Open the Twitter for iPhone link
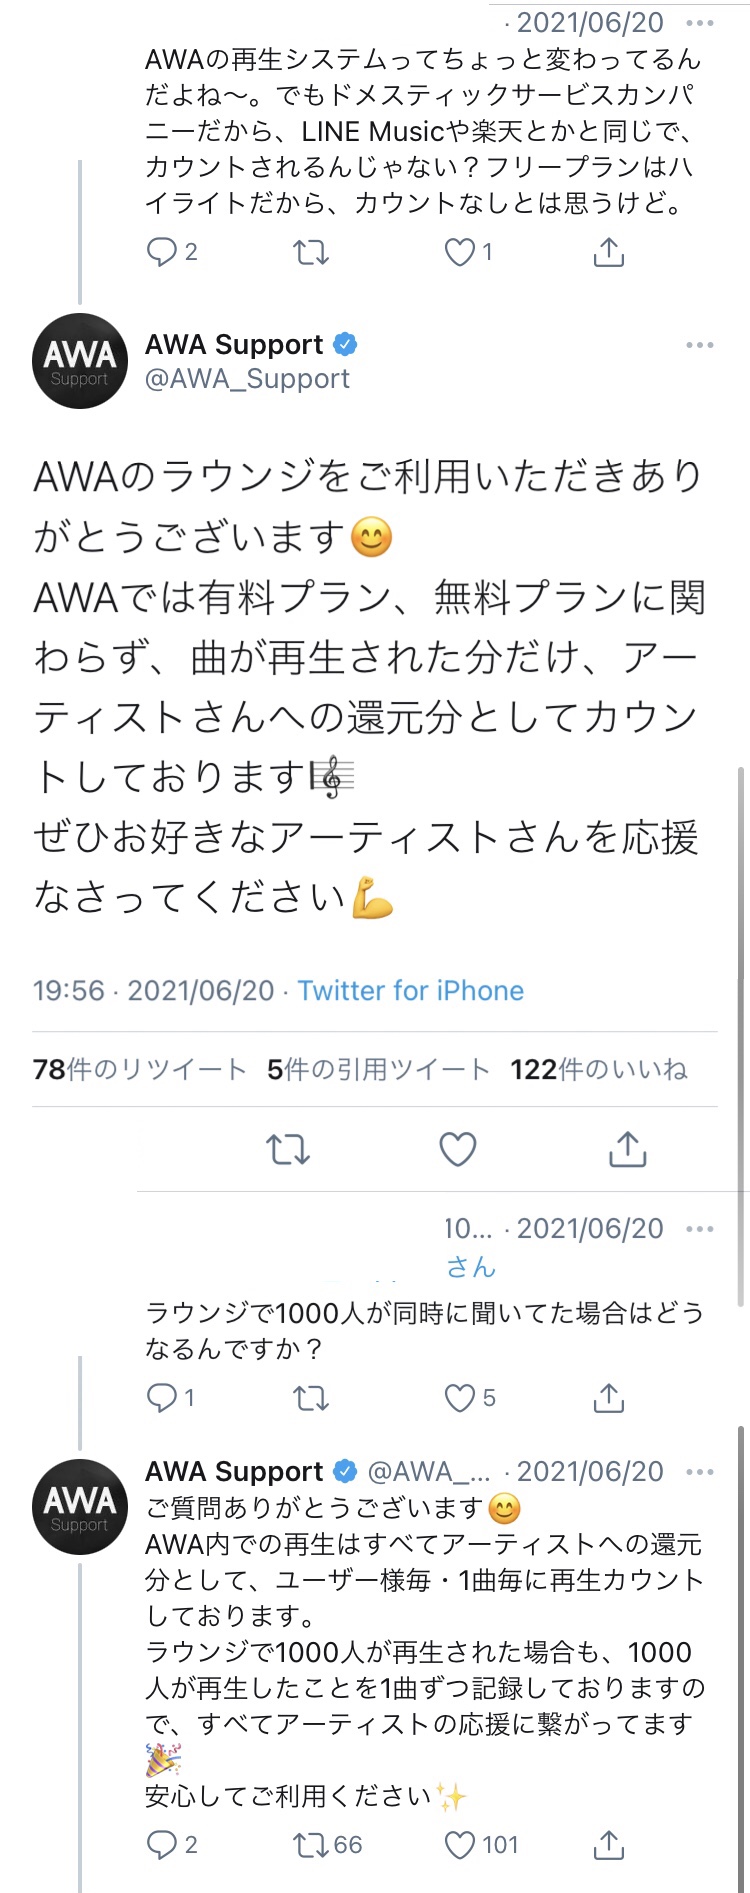 point(411,990)
